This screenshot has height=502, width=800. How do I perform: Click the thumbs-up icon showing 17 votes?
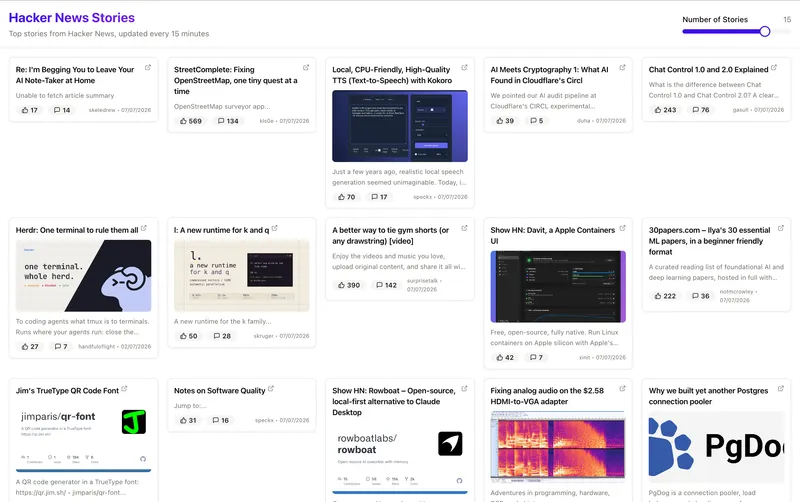[x=24, y=110]
